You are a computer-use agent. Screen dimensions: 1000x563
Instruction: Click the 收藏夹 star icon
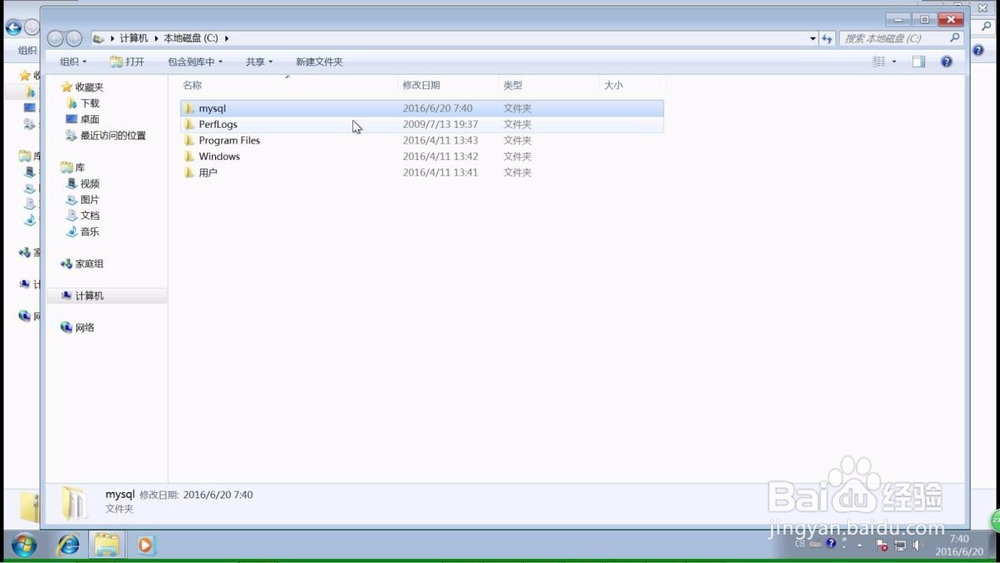point(66,87)
